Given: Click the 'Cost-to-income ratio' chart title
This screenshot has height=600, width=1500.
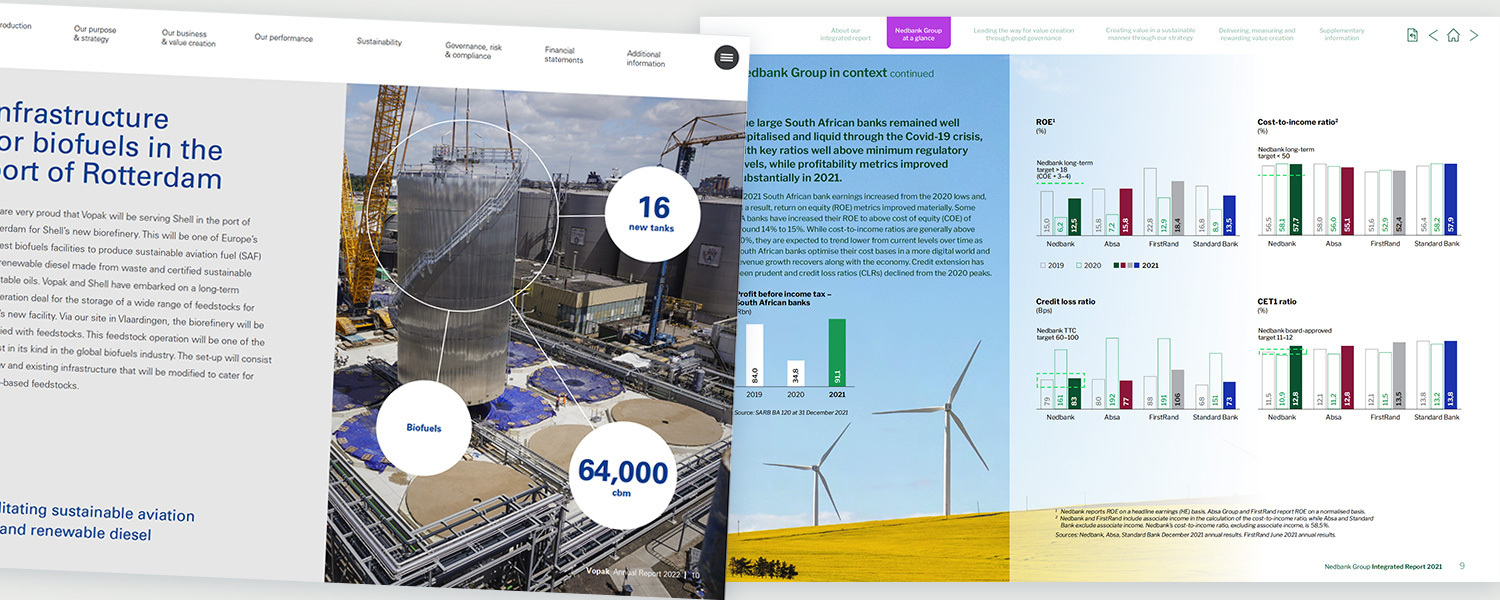Looking at the screenshot, I should pos(1298,122).
